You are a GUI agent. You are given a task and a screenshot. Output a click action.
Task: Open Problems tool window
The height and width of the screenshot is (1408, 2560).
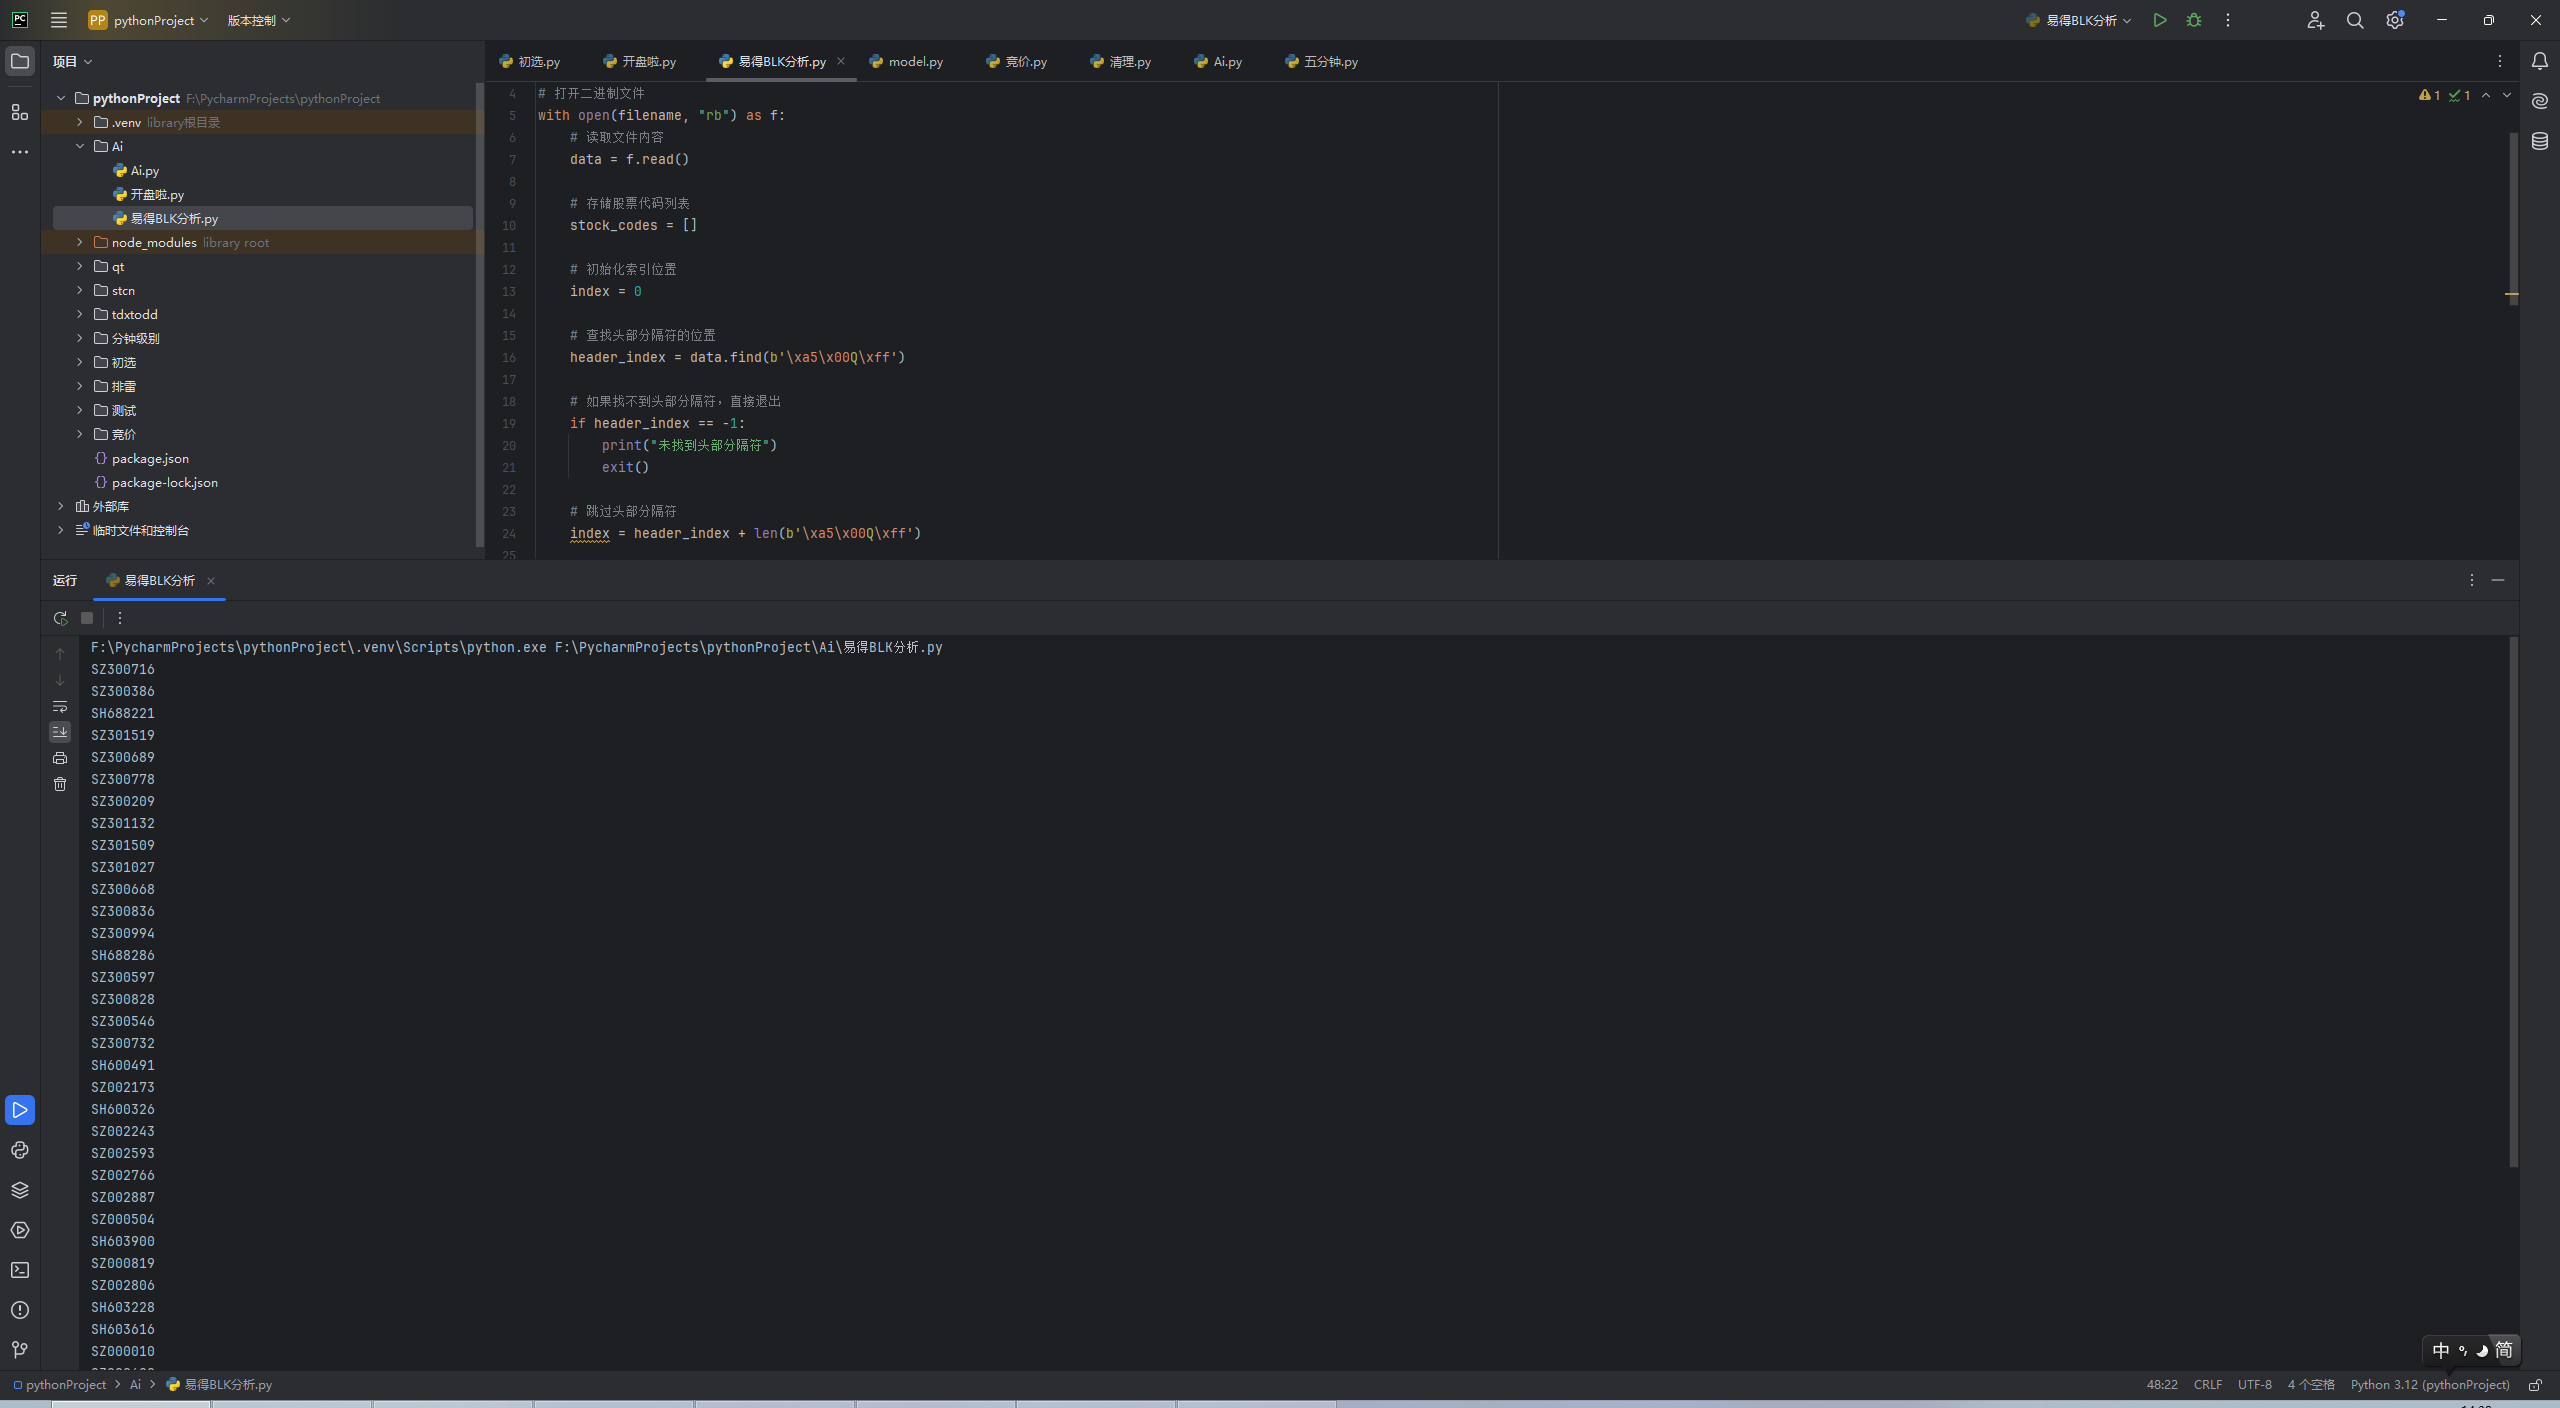pos(19,1310)
